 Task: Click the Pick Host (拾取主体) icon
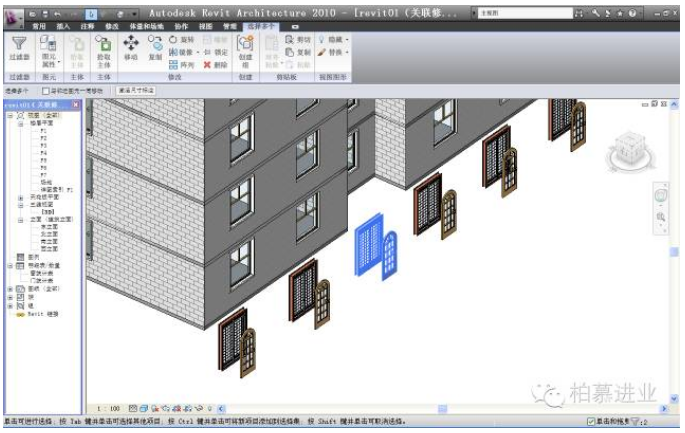tap(104, 46)
